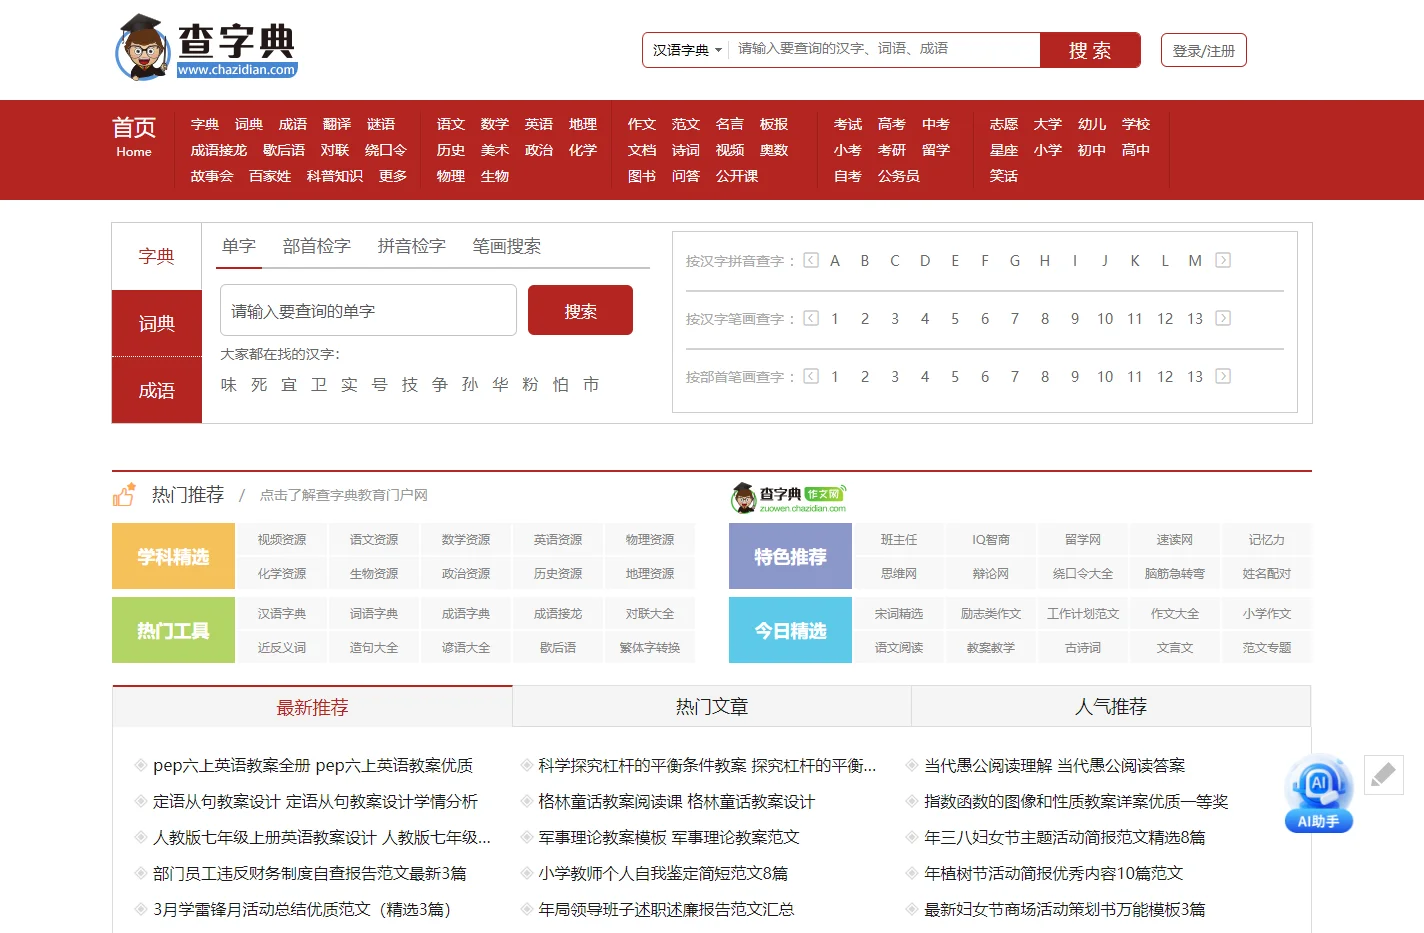Screen dimensions: 1424x933
Task: Open 成语接龙 in the navigation bar
Action: click(x=219, y=150)
